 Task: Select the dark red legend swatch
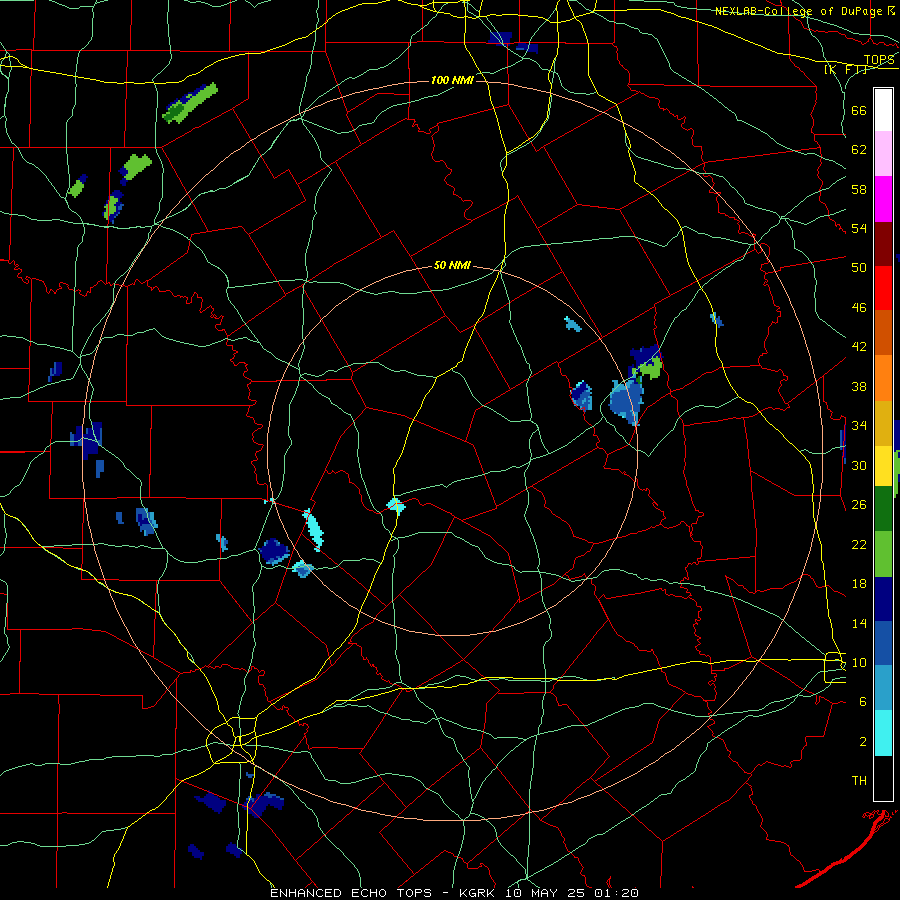pyautogui.click(x=883, y=243)
